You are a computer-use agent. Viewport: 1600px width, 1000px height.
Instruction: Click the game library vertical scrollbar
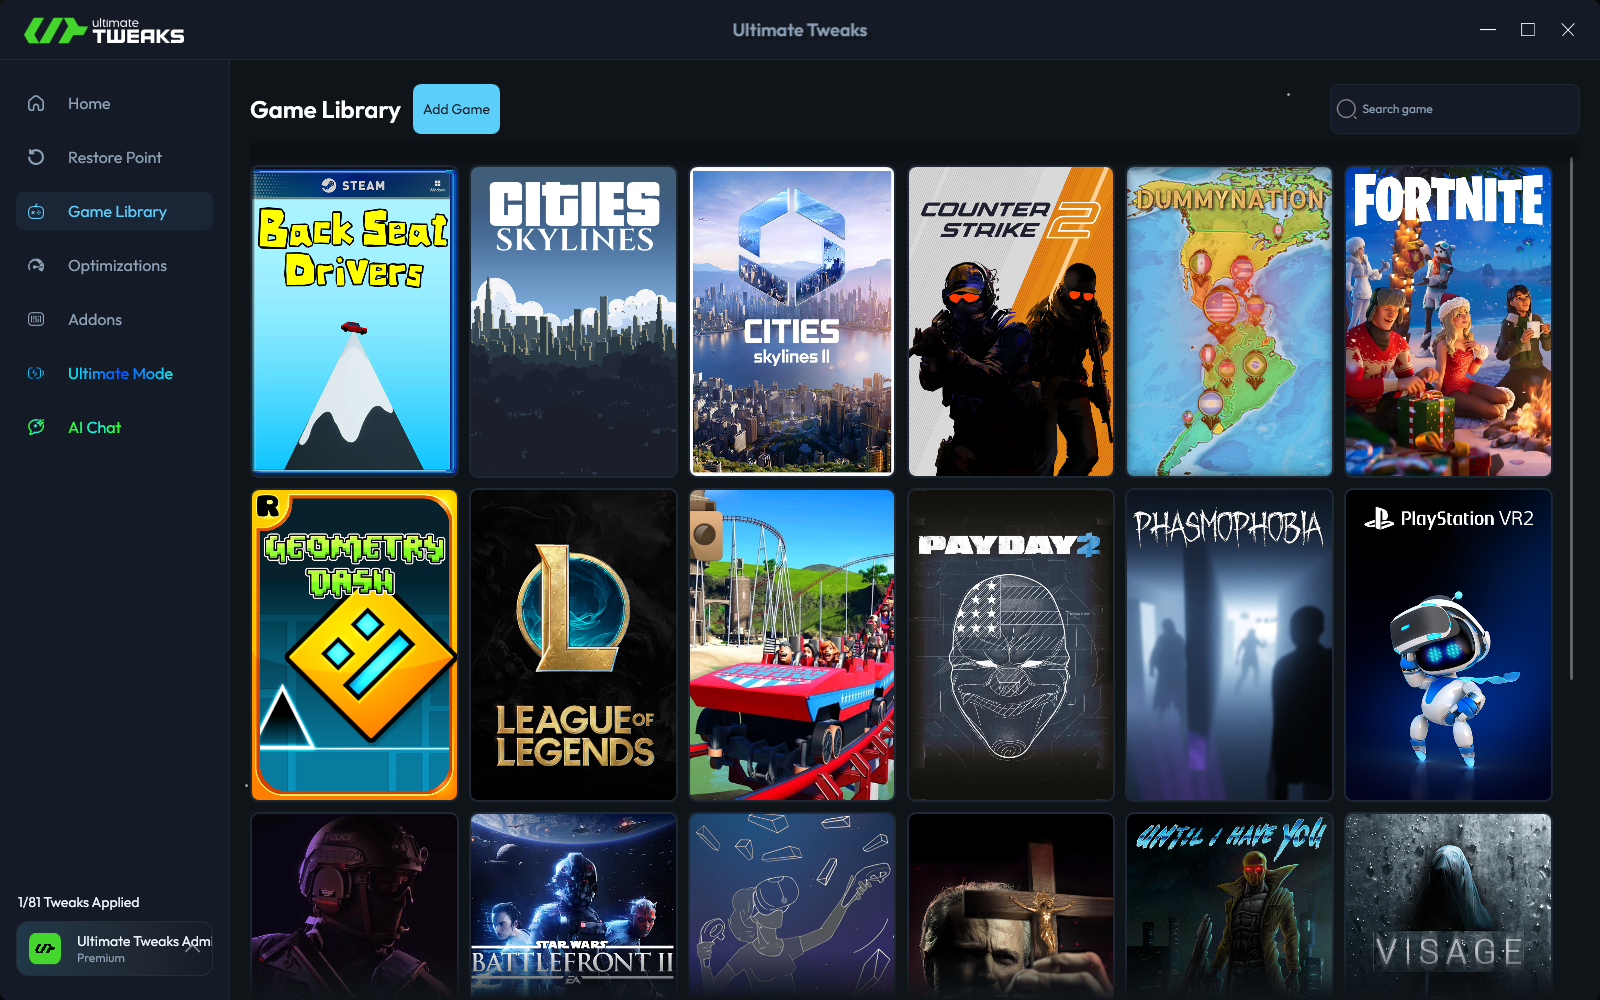[1571, 420]
